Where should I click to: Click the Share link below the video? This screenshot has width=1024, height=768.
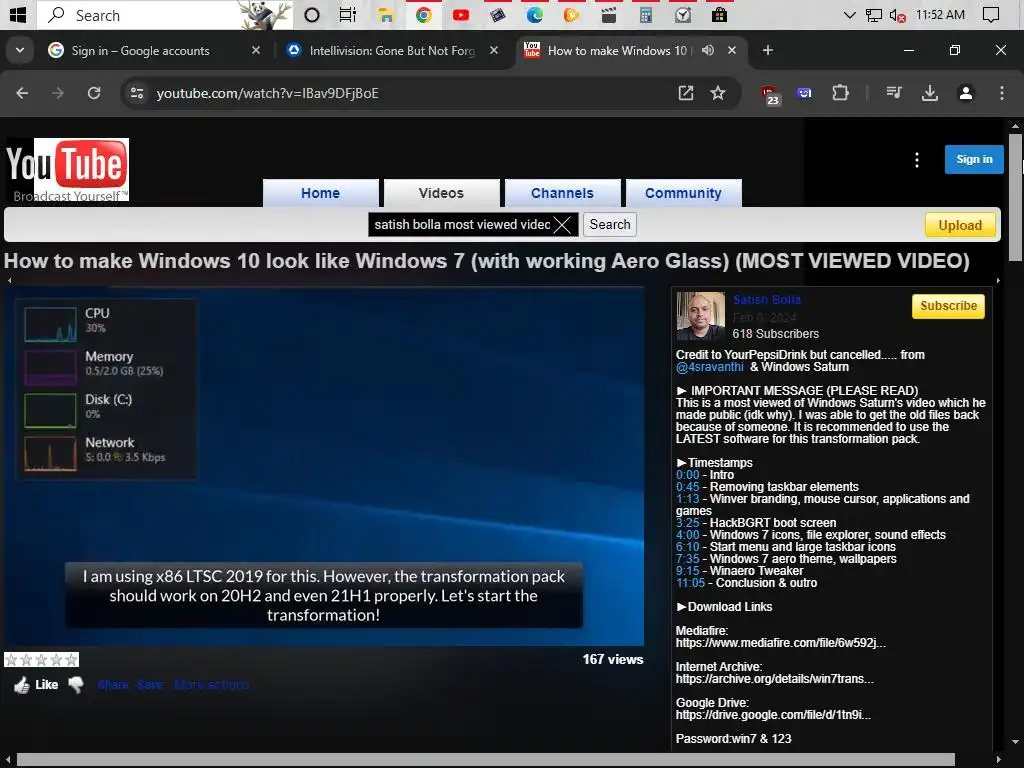coord(113,684)
